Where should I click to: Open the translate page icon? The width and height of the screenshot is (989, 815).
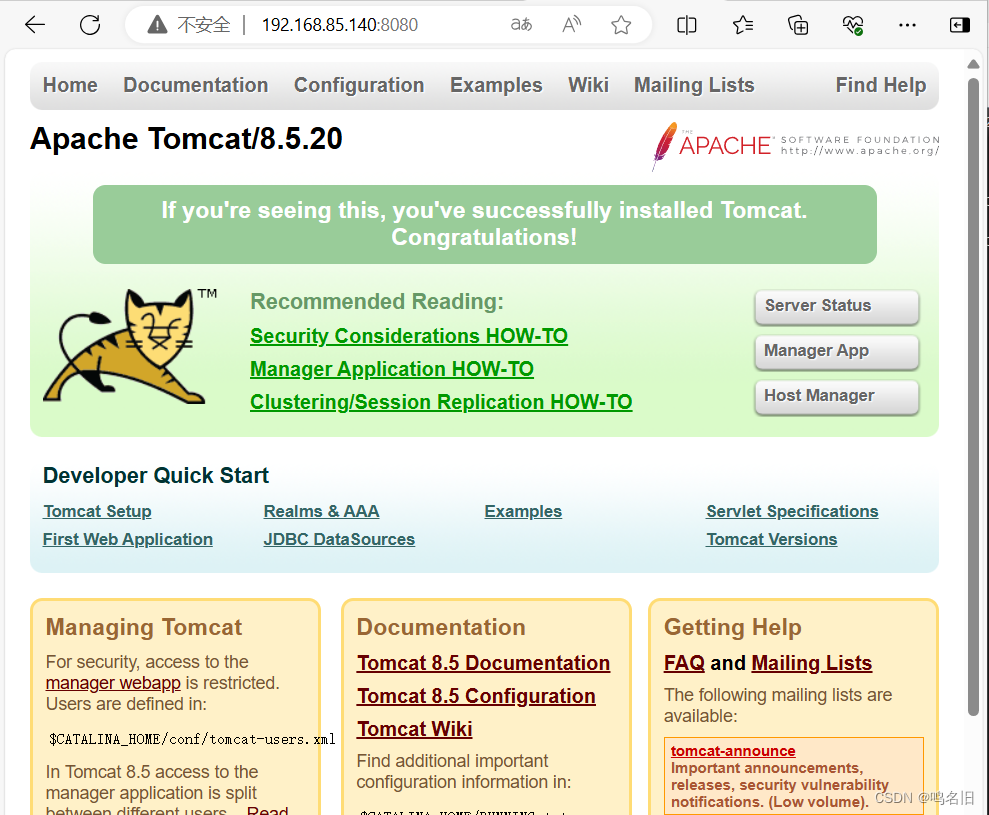tap(521, 25)
